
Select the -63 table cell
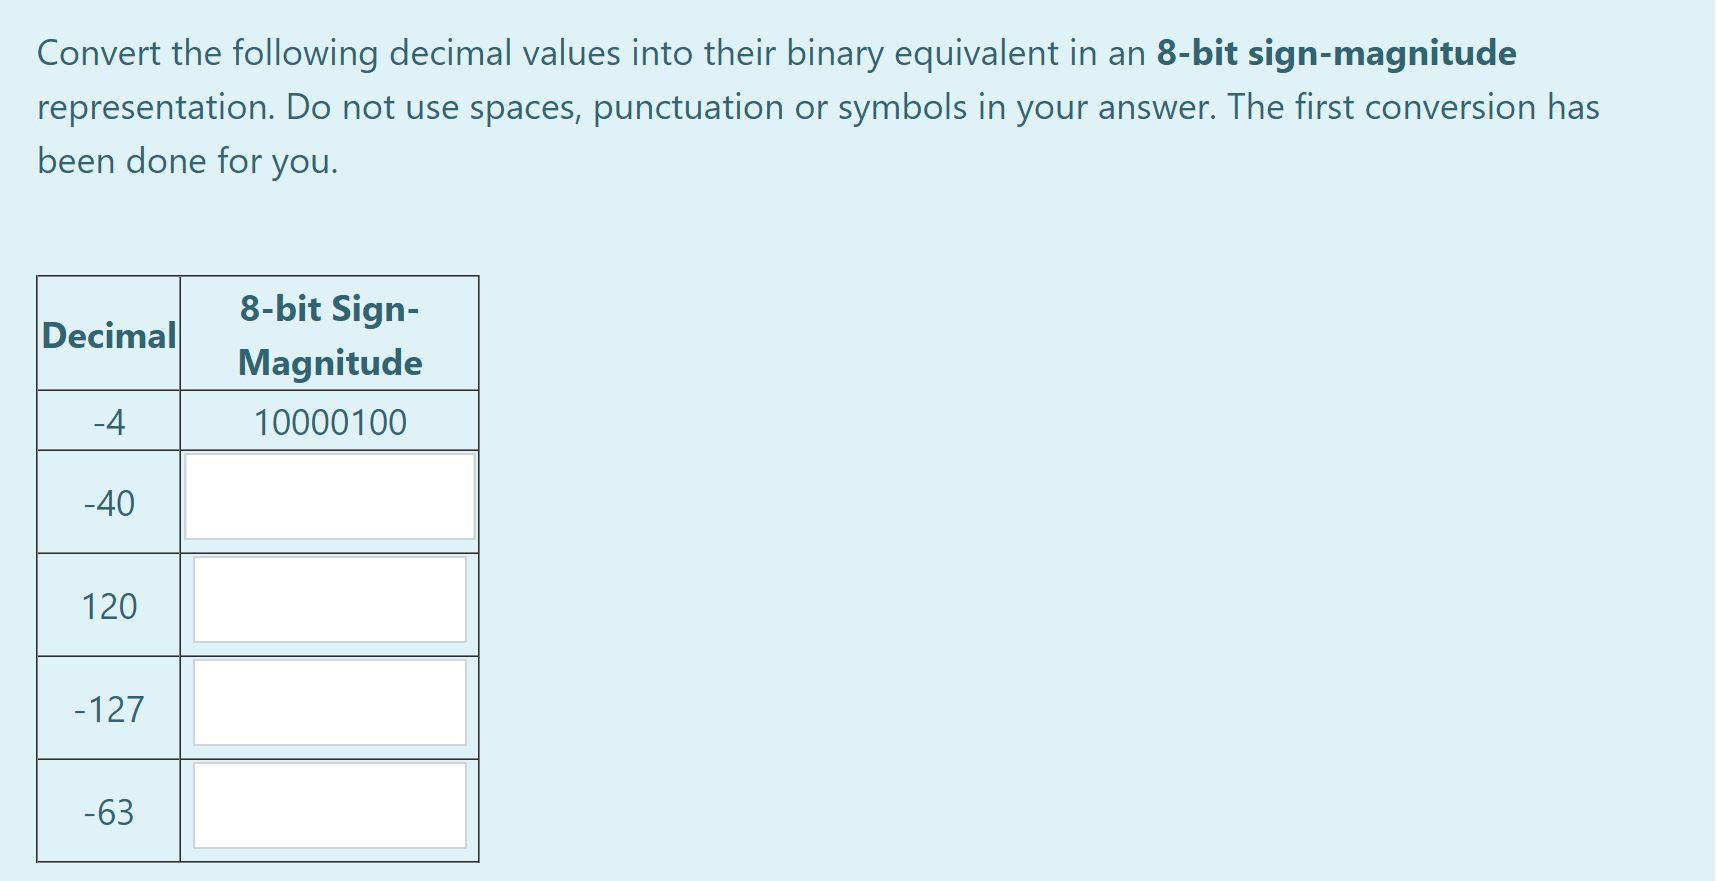coord(108,812)
